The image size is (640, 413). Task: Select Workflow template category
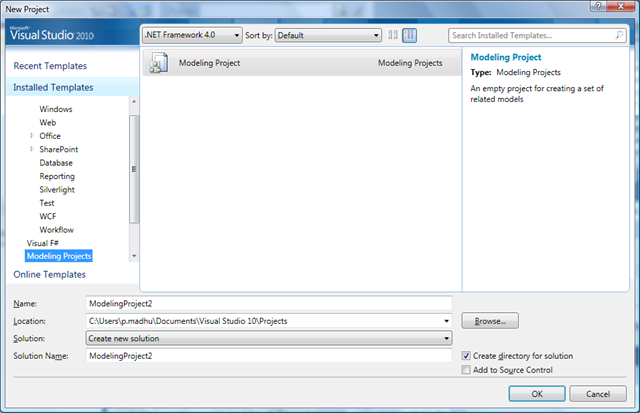[56, 230]
